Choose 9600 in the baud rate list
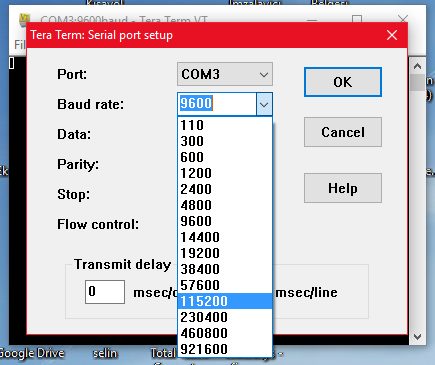The height and width of the screenshot is (365, 435). point(225,221)
